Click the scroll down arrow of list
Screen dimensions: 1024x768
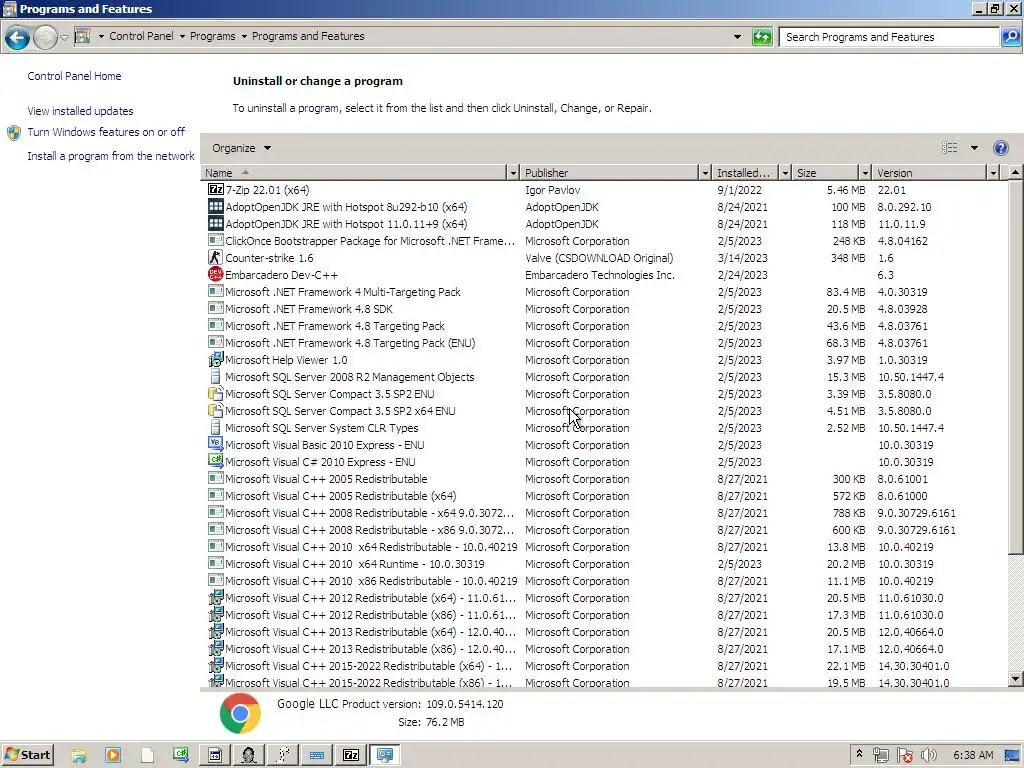tap(1015, 679)
